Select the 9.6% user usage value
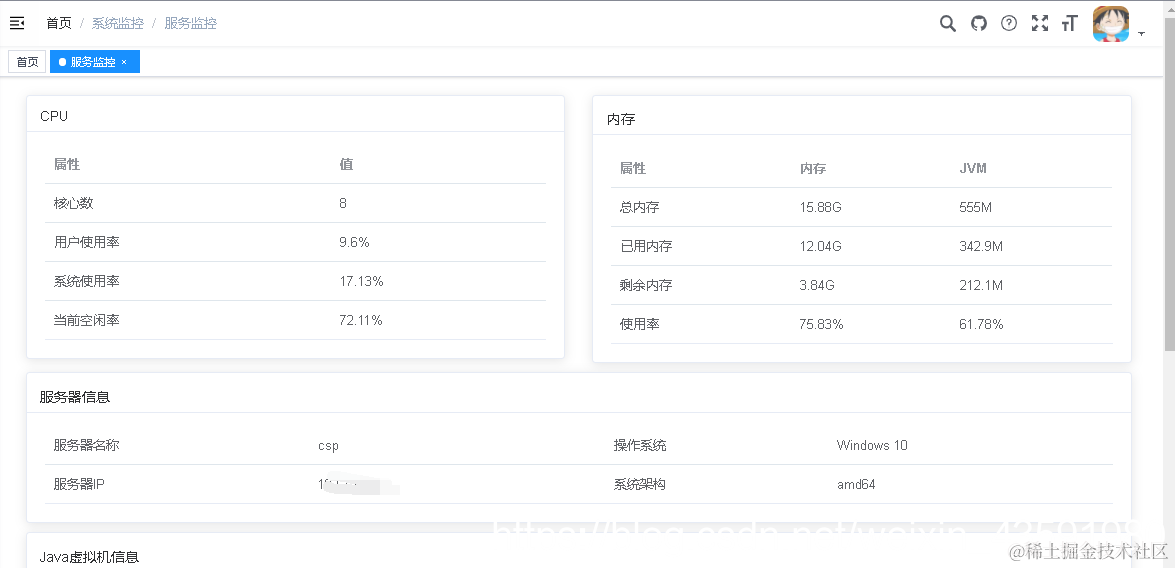Screen dimensions: 1175x568 tap(354, 242)
